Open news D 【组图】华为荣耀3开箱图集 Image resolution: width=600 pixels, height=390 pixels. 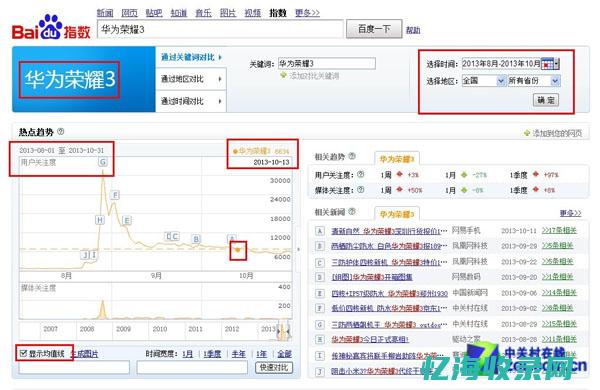coord(372,277)
